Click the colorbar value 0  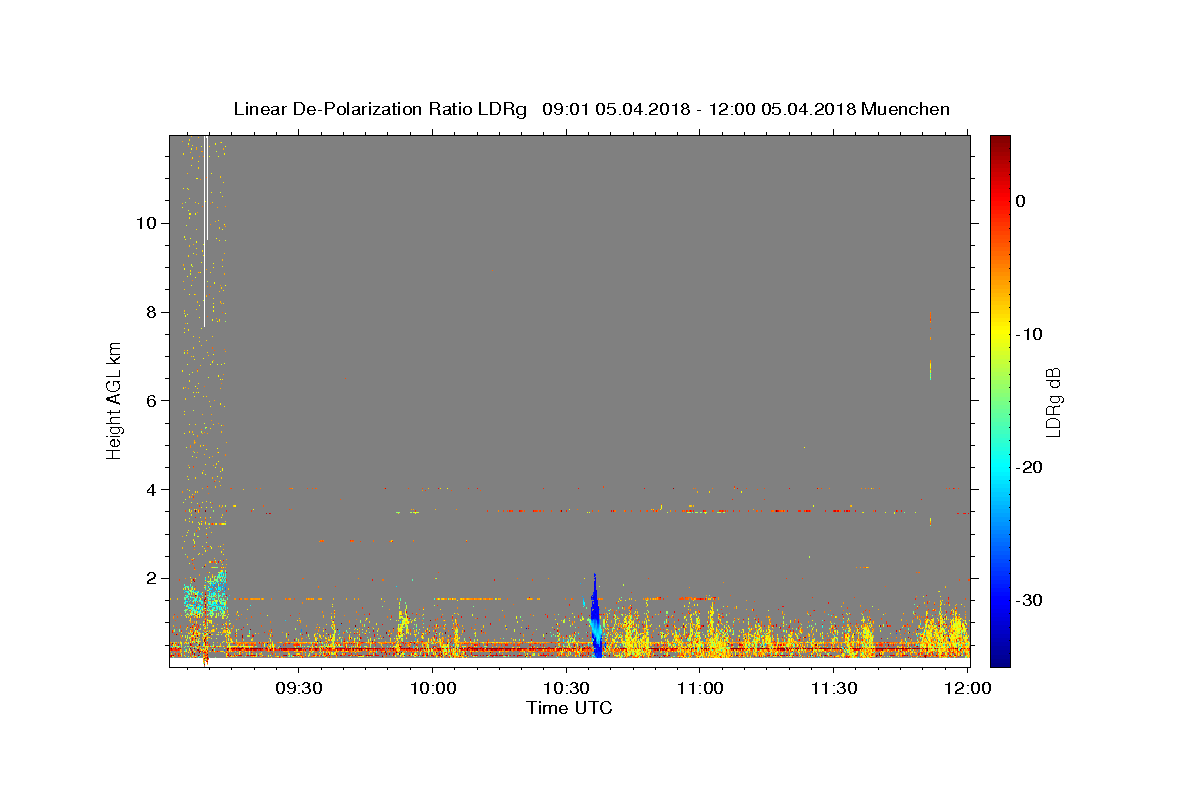coord(1020,201)
